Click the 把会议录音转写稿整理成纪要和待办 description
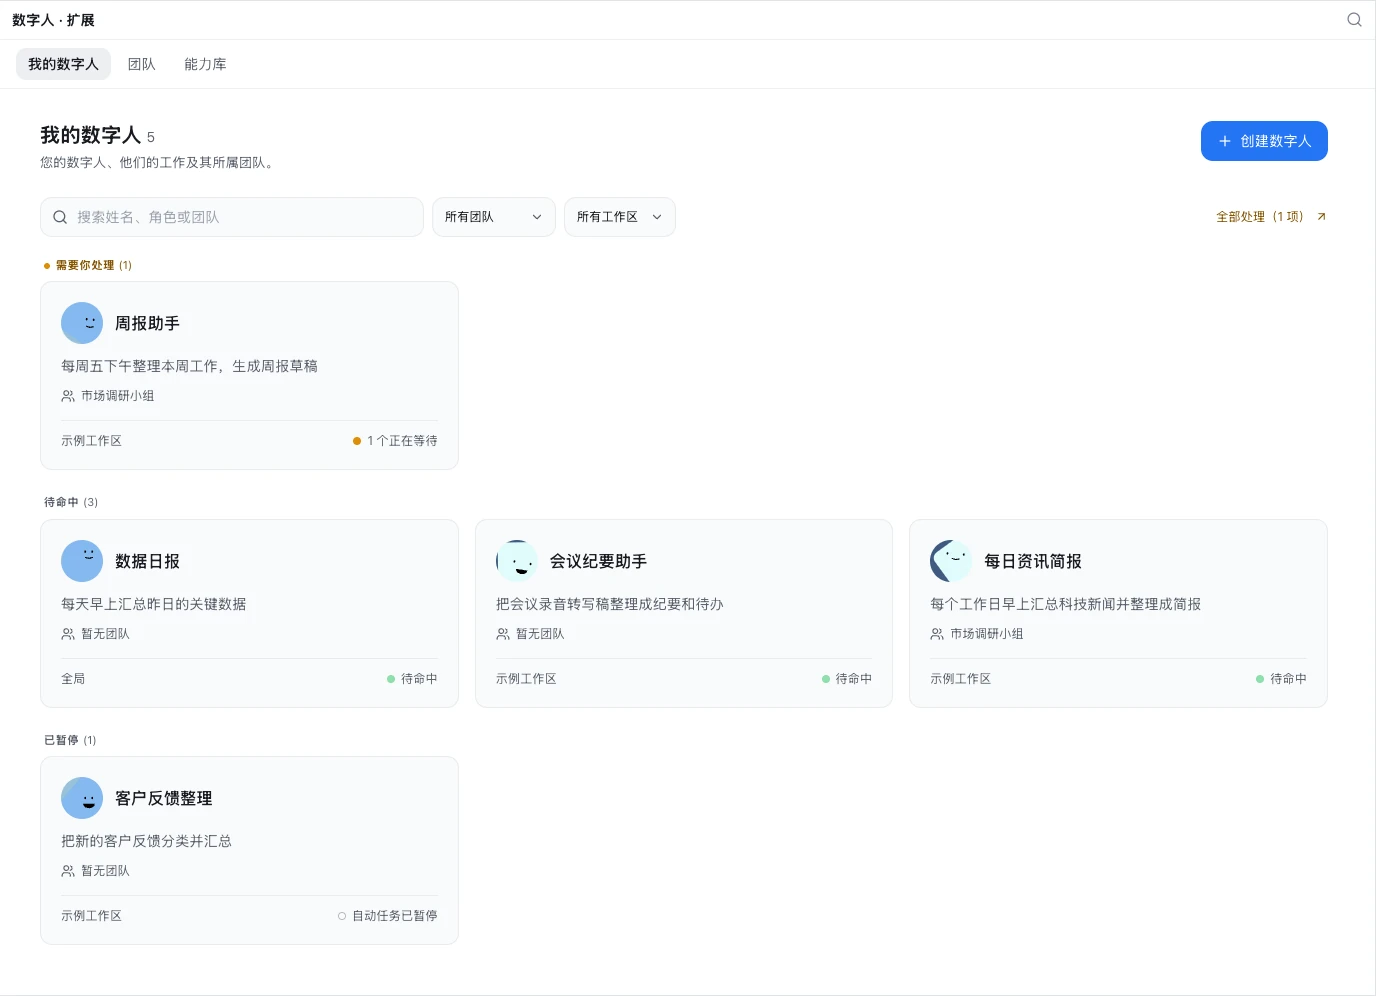This screenshot has width=1376, height=996. (609, 604)
